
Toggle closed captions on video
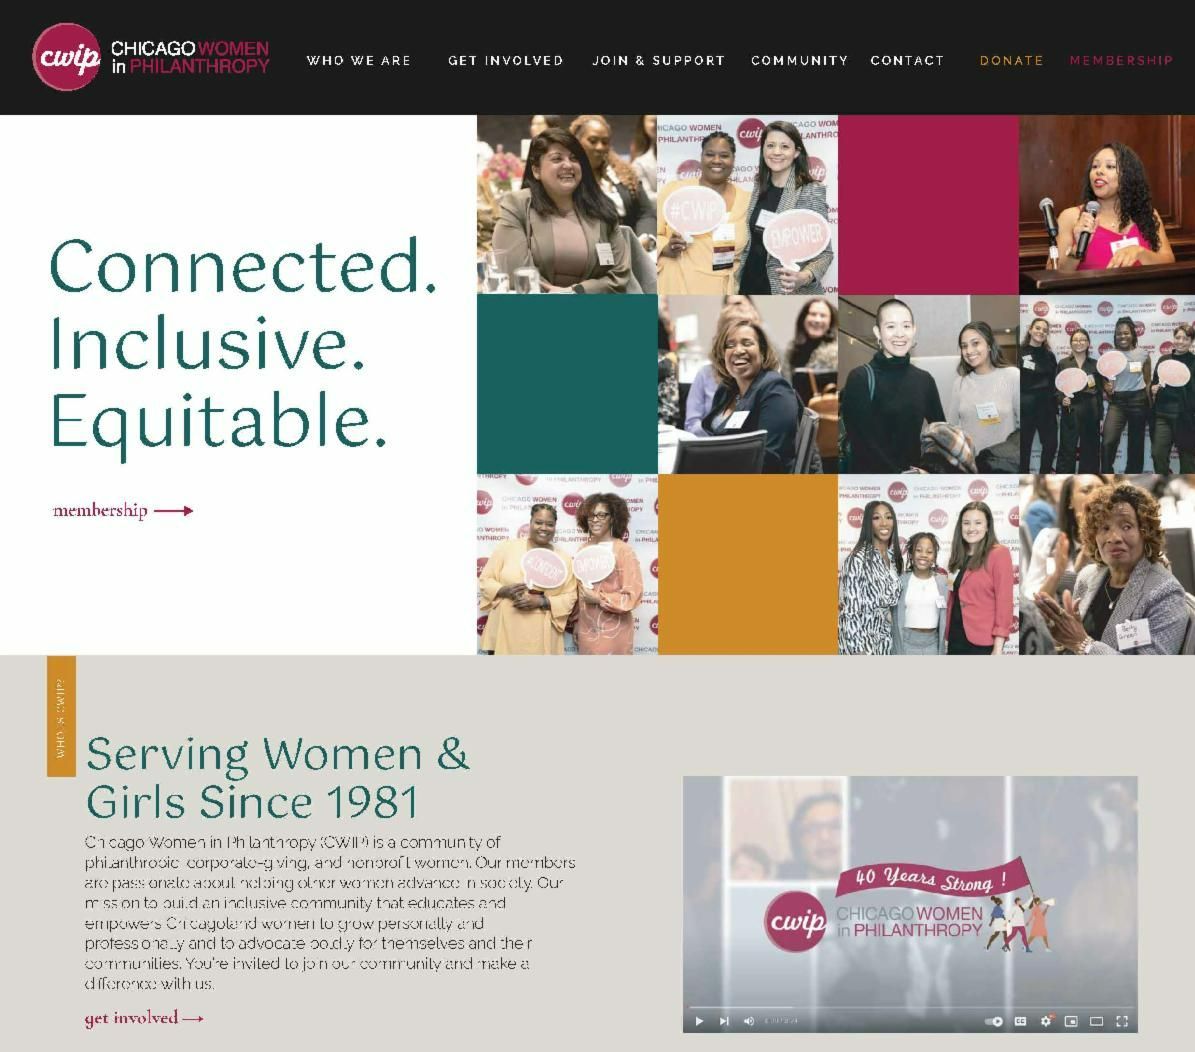tap(1020, 1021)
